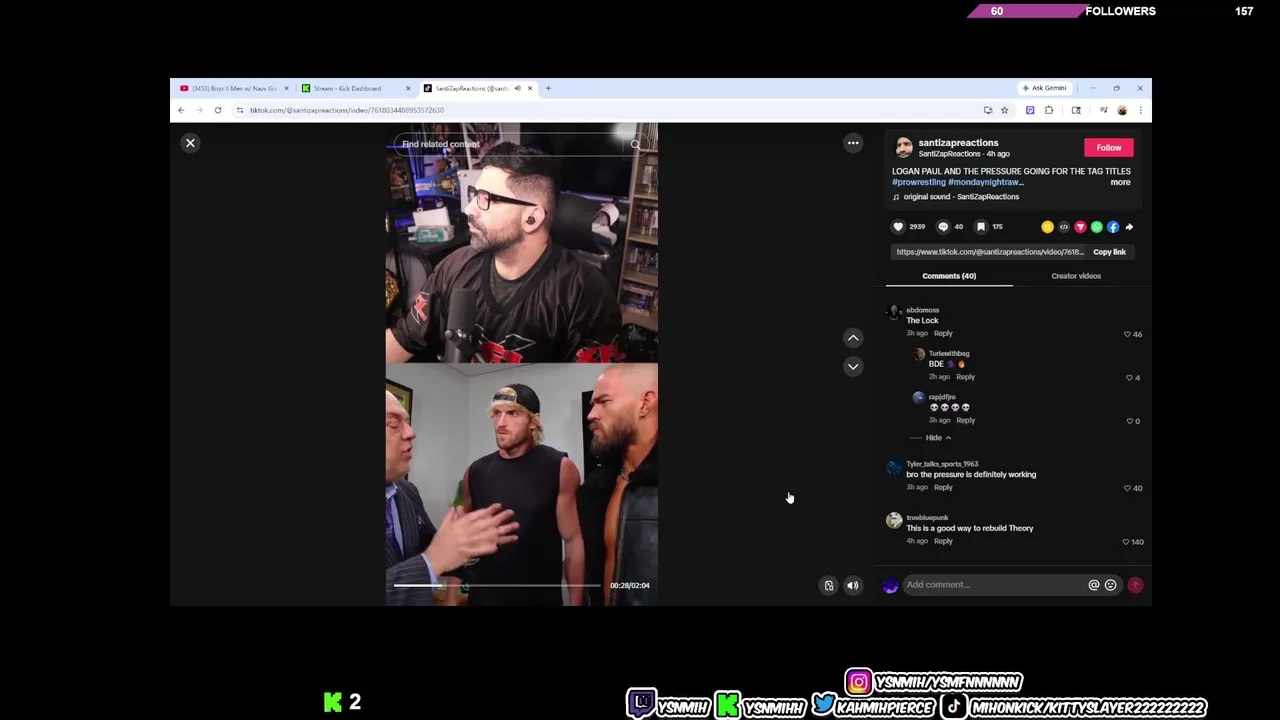Open Chrome three-dot menu
The image size is (1280, 720).
(1140, 110)
